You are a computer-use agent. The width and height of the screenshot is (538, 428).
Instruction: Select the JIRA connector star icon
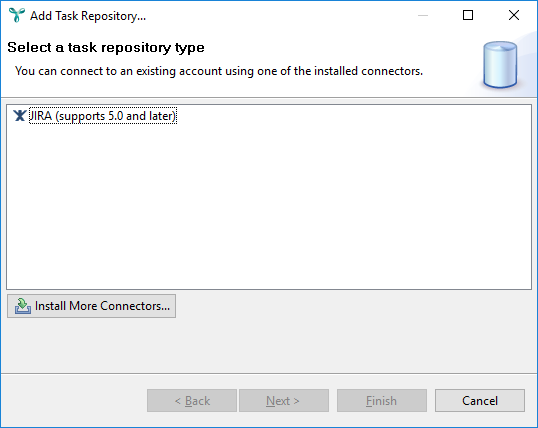click(20, 116)
